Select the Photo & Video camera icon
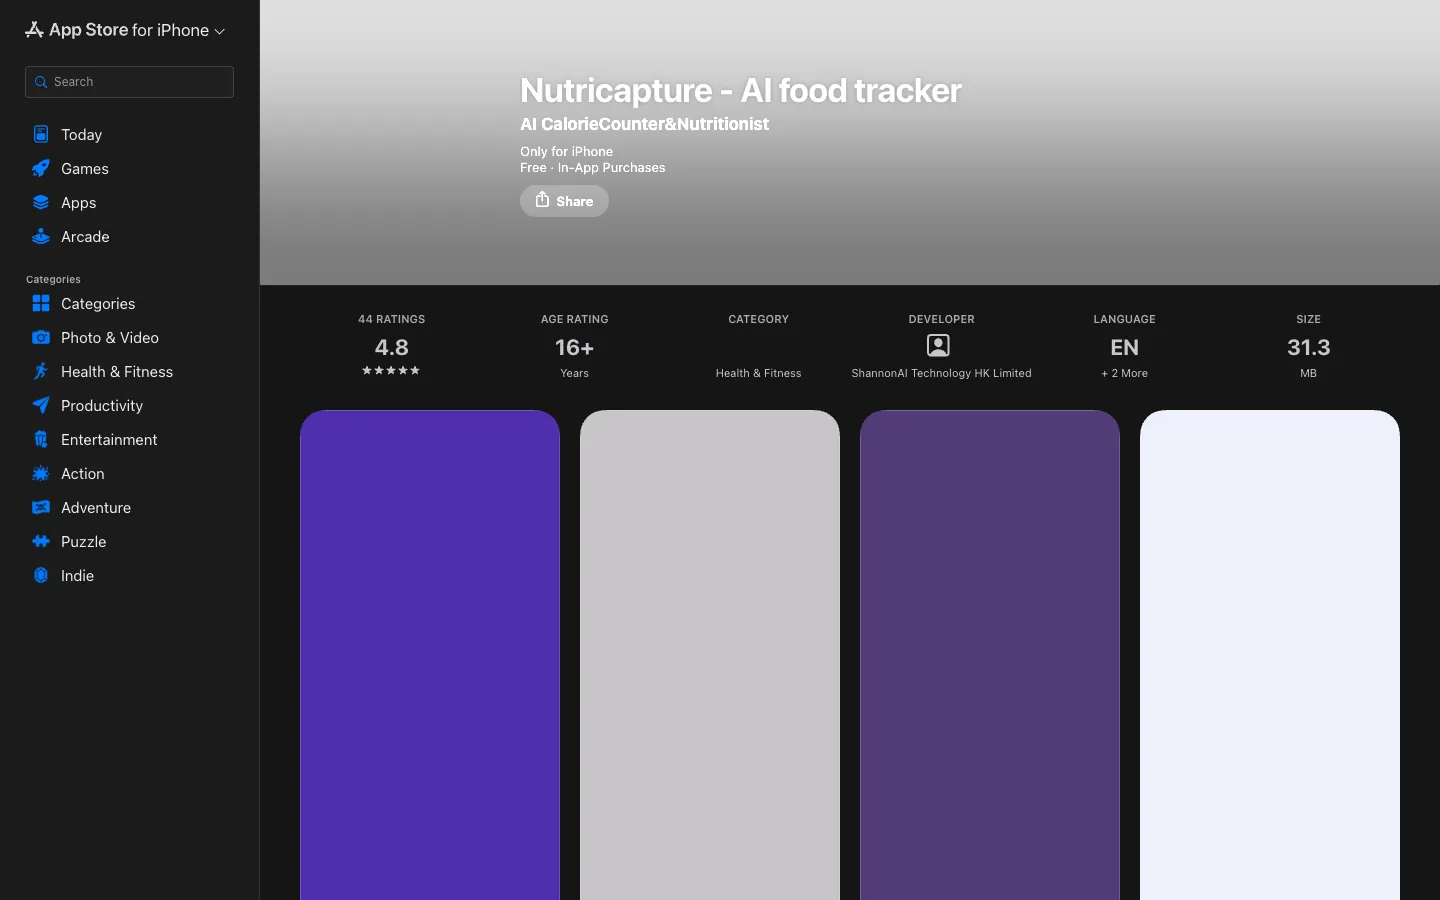This screenshot has height=900, width=1440. tap(41, 337)
